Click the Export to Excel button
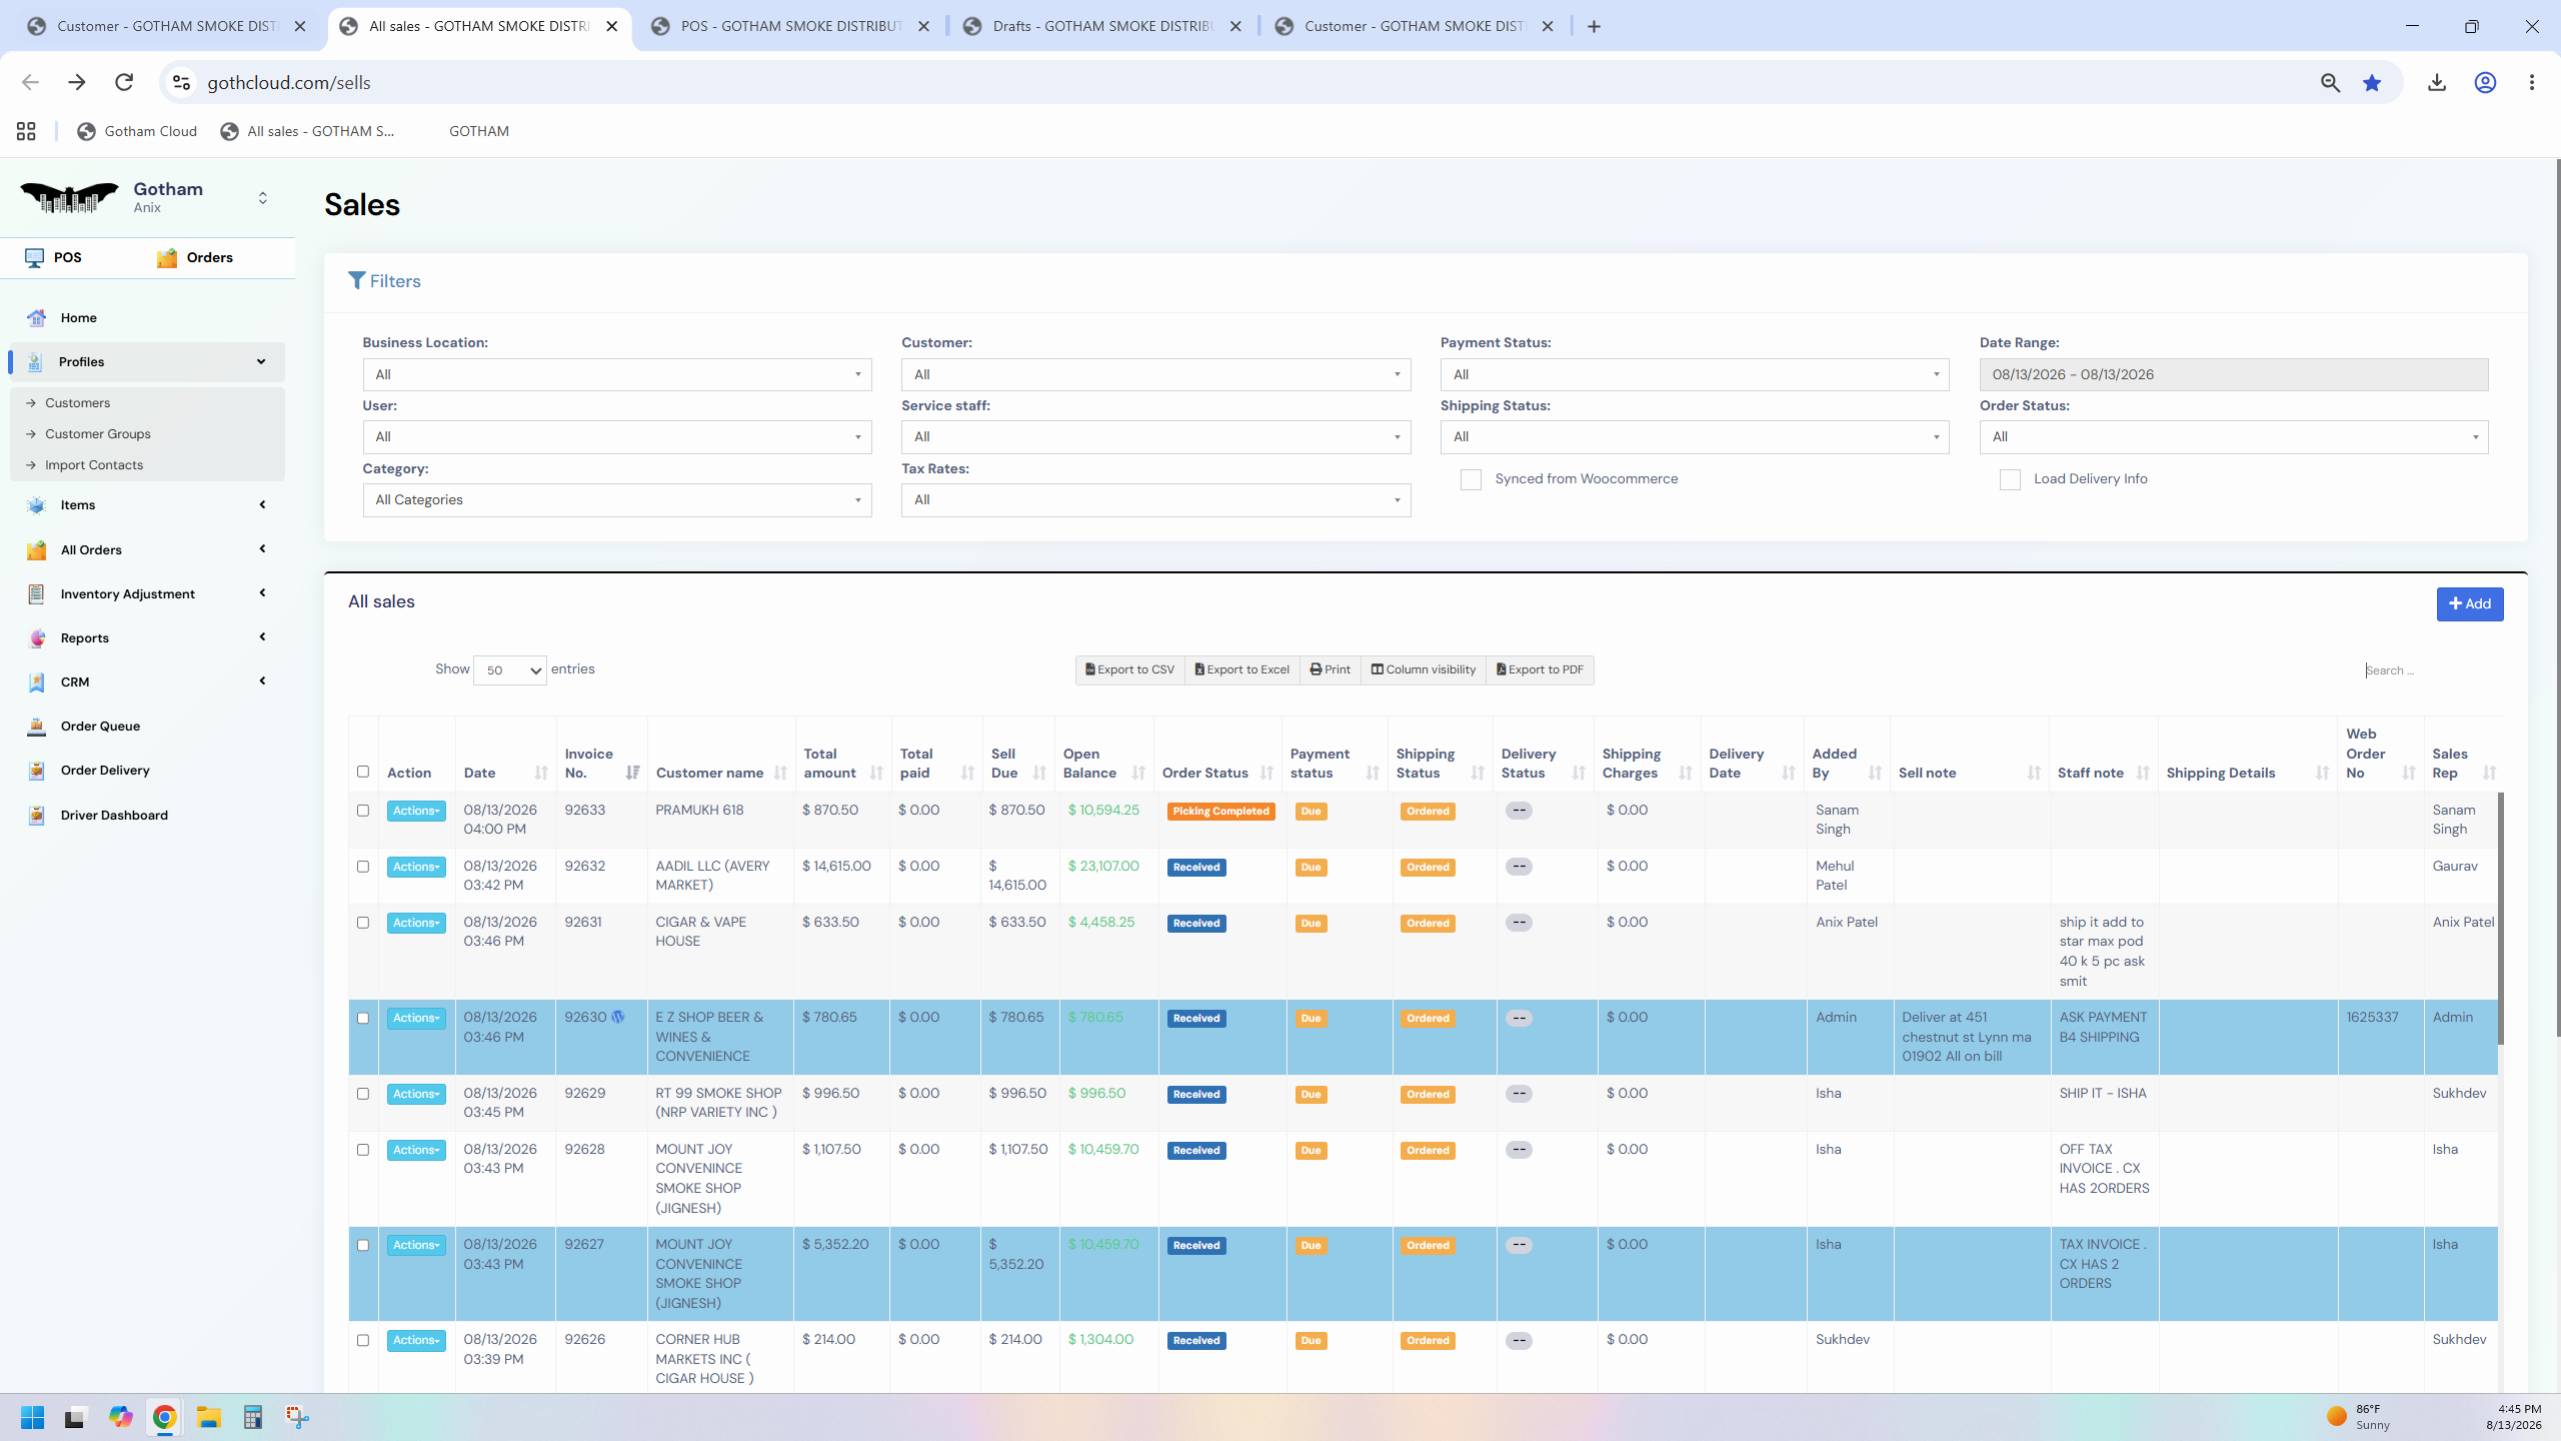2561x1441 pixels. coord(1242,670)
